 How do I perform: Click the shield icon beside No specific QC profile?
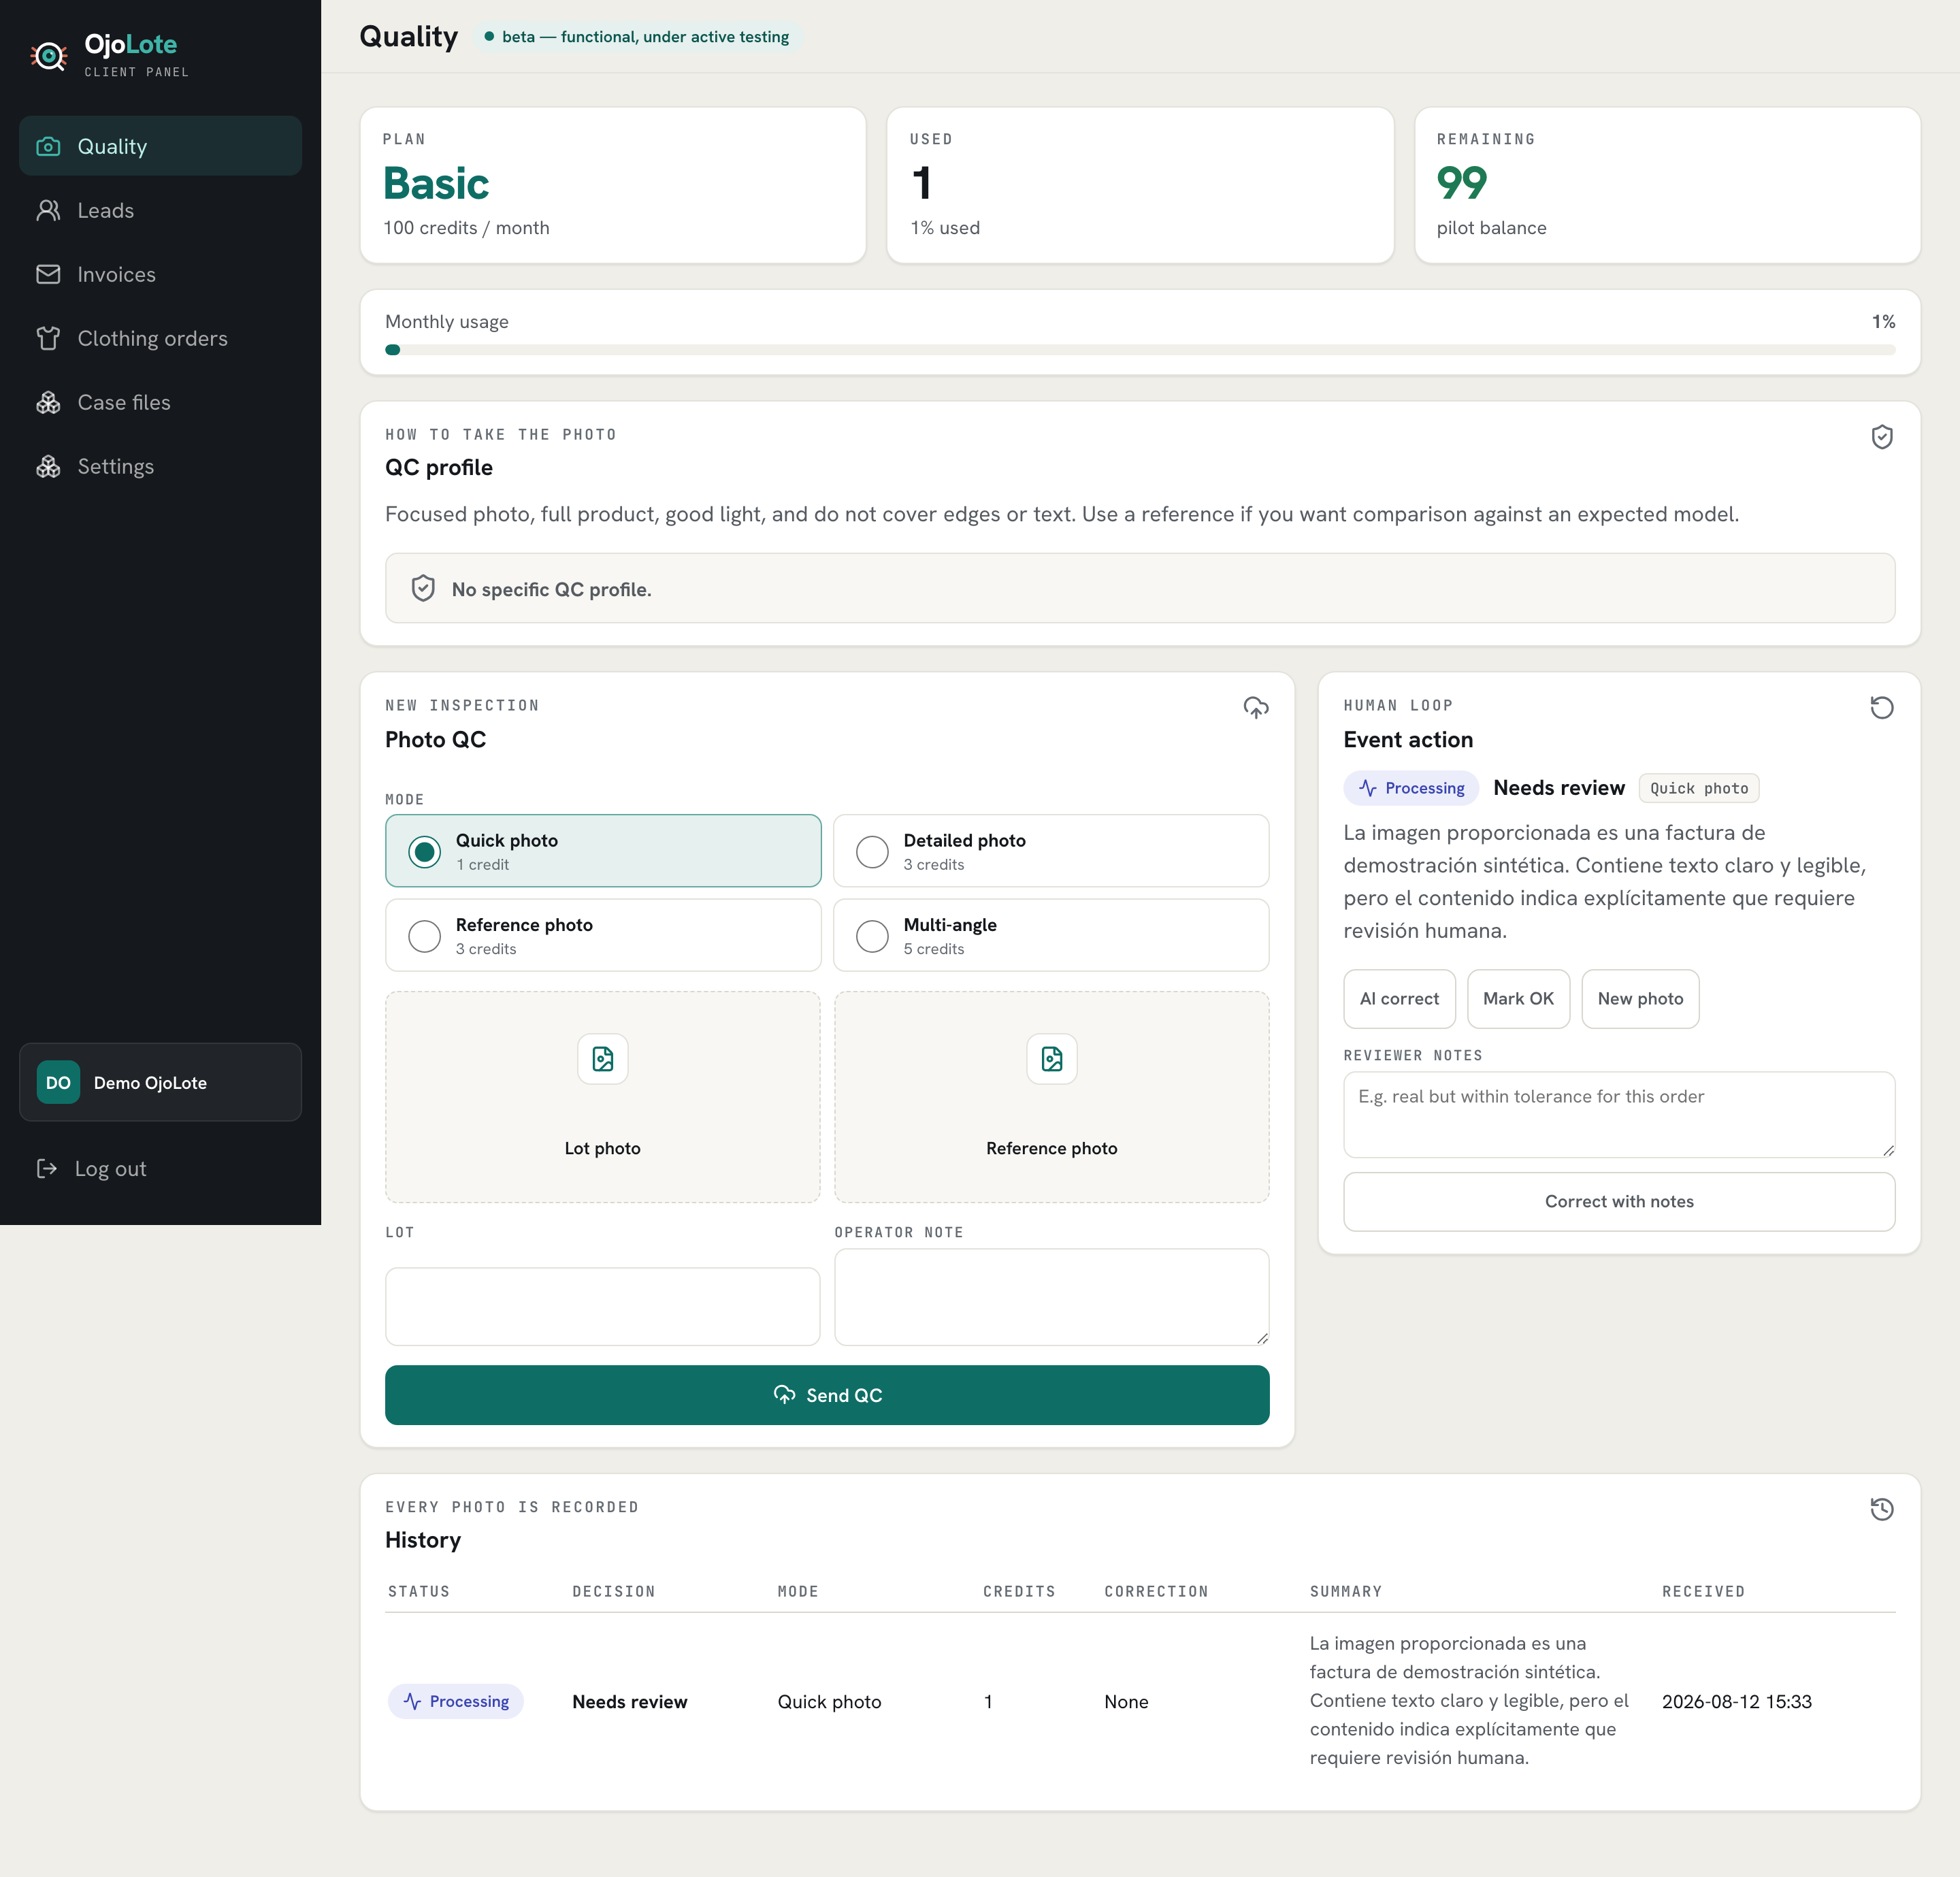point(423,588)
